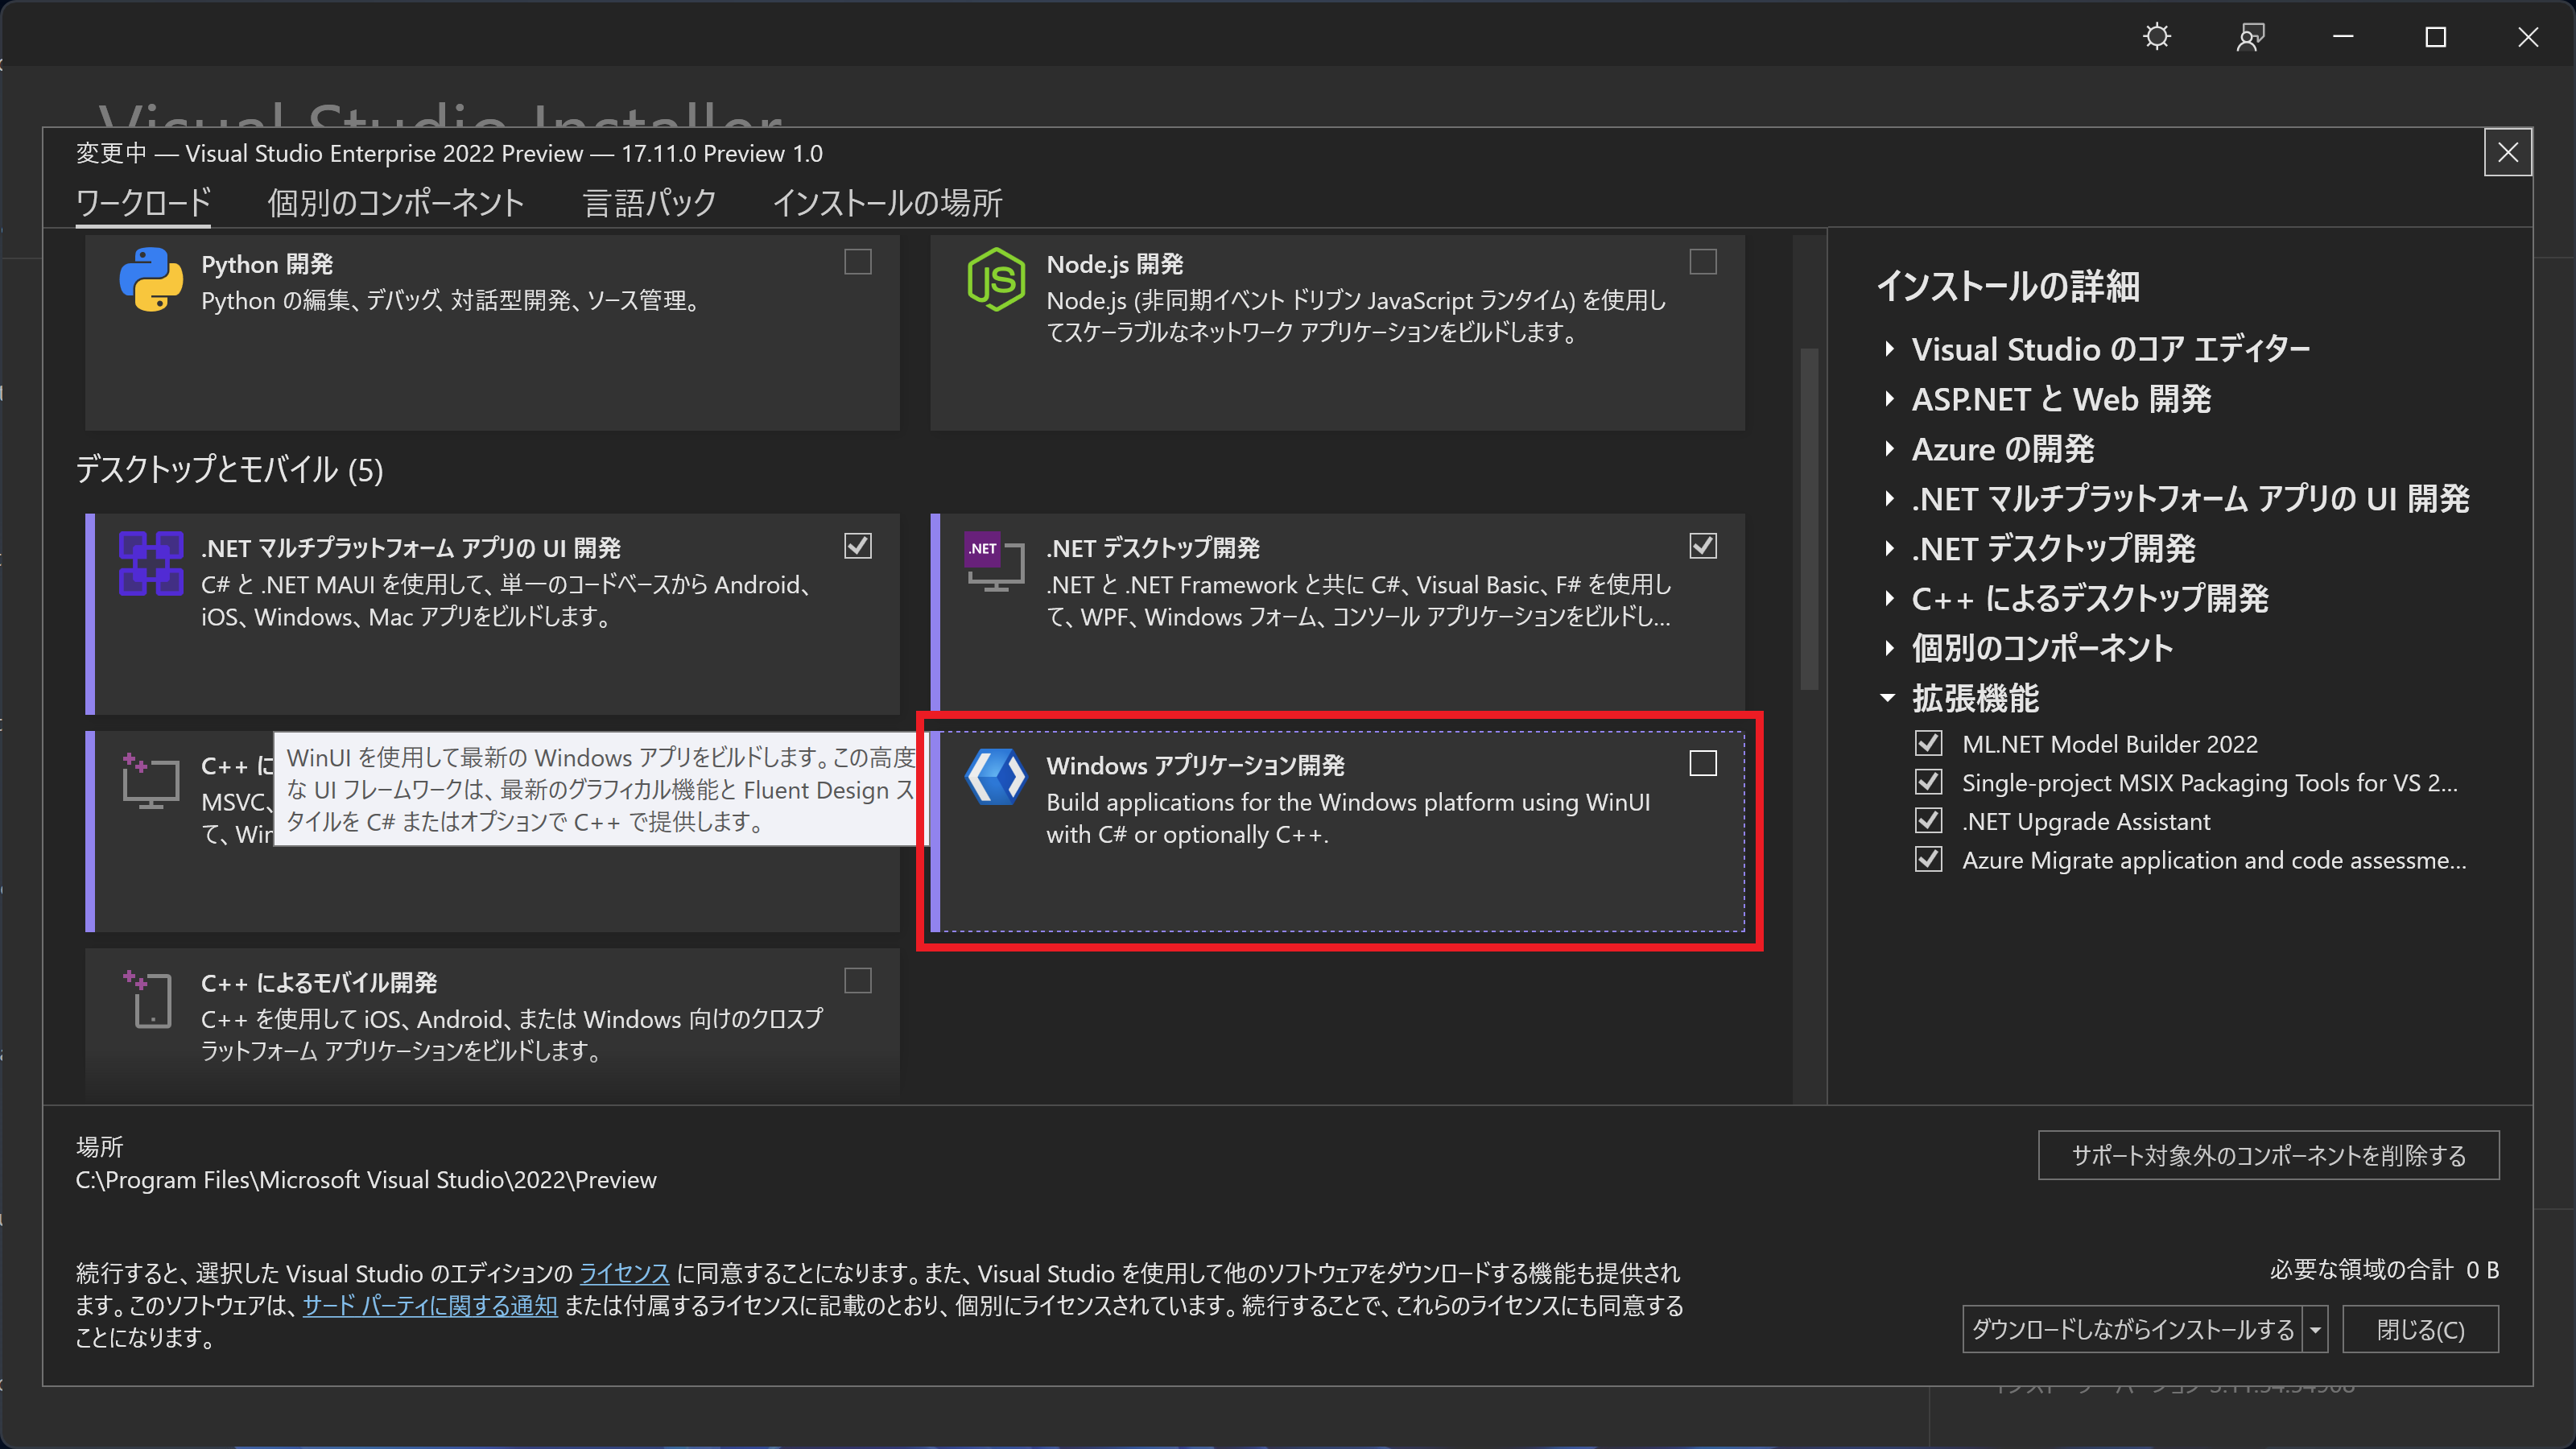The height and width of the screenshot is (1449, 2576).
Task: Click the 閉じる(C) button
Action: (2420, 1330)
